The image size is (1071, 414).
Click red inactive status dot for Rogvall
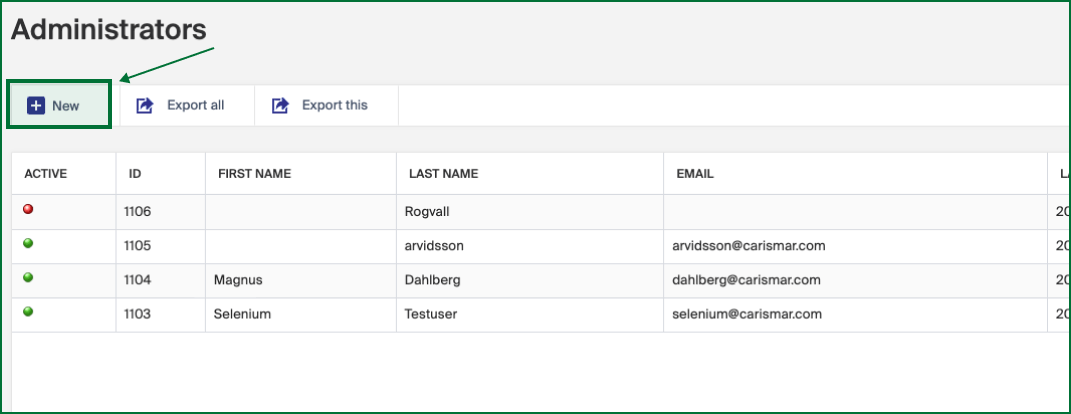click(x=28, y=209)
